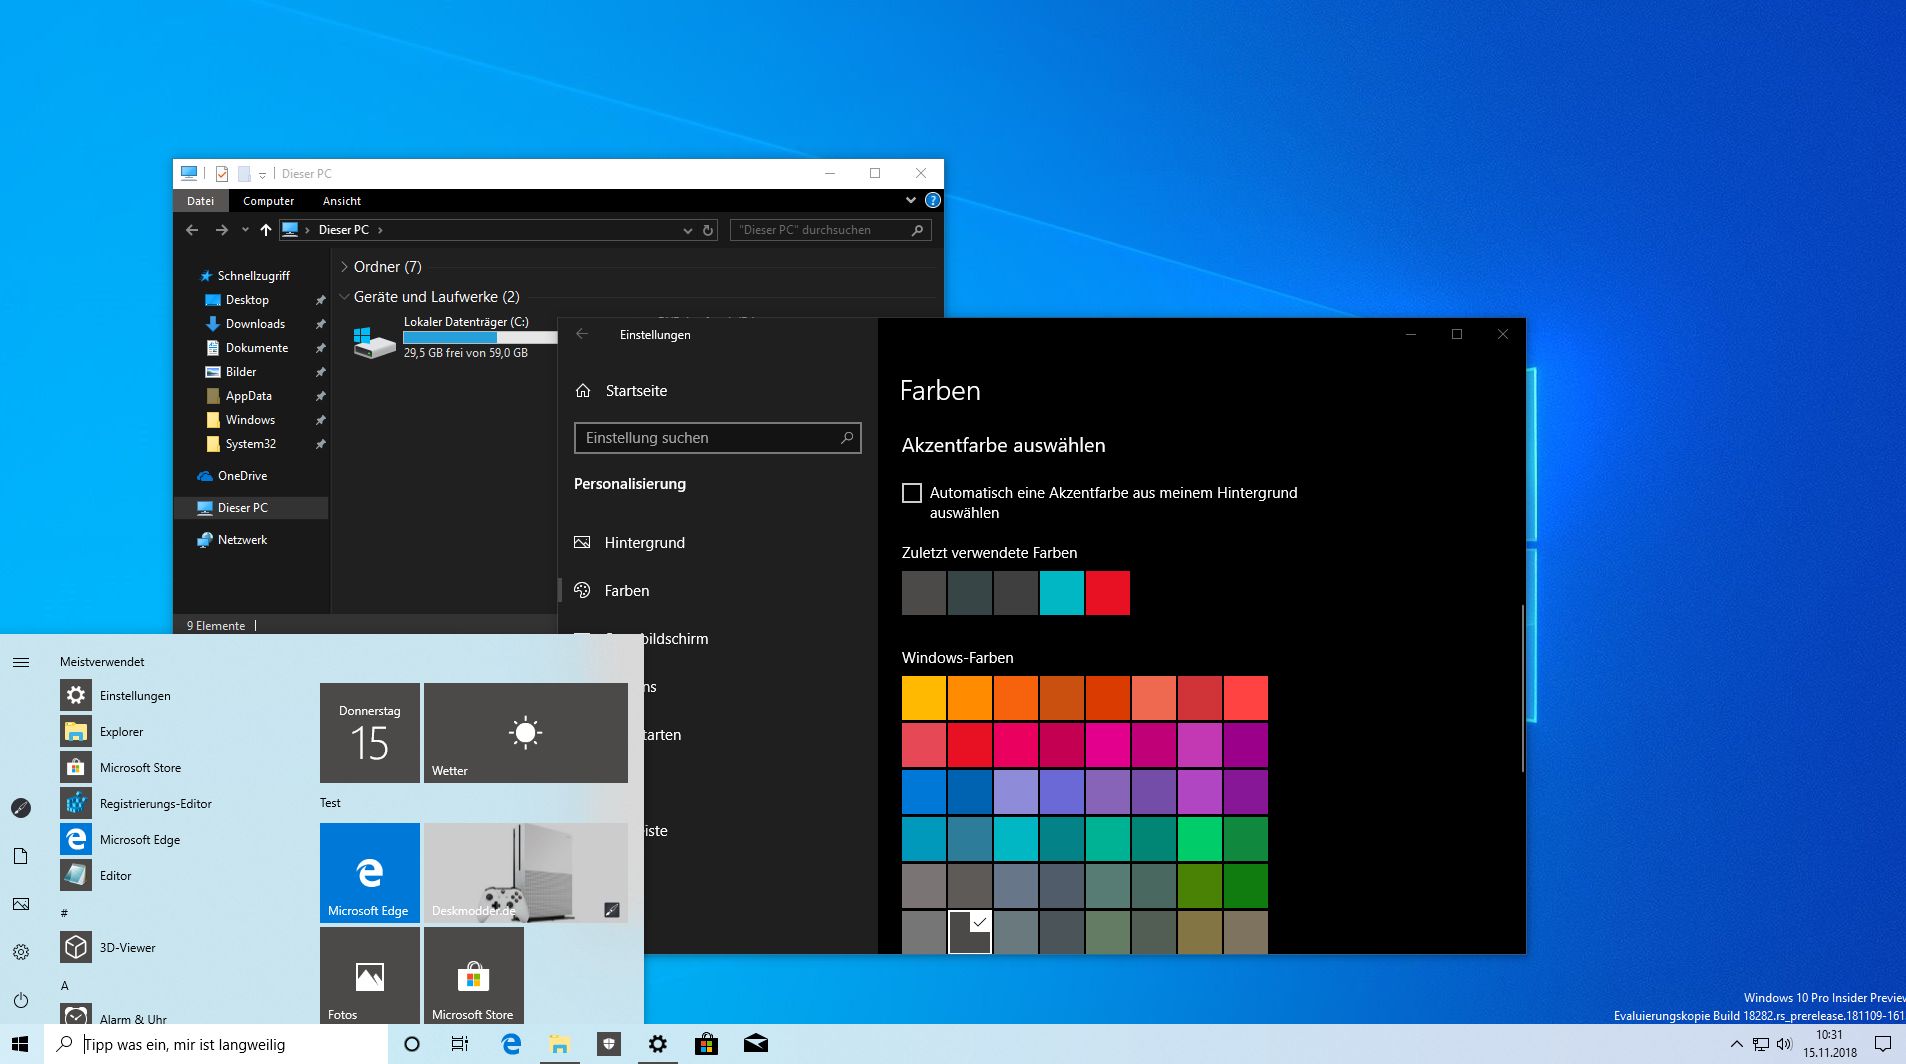Click the power icon in Start menu
This screenshot has height=1064, width=1906.
[x=21, y=1000]
